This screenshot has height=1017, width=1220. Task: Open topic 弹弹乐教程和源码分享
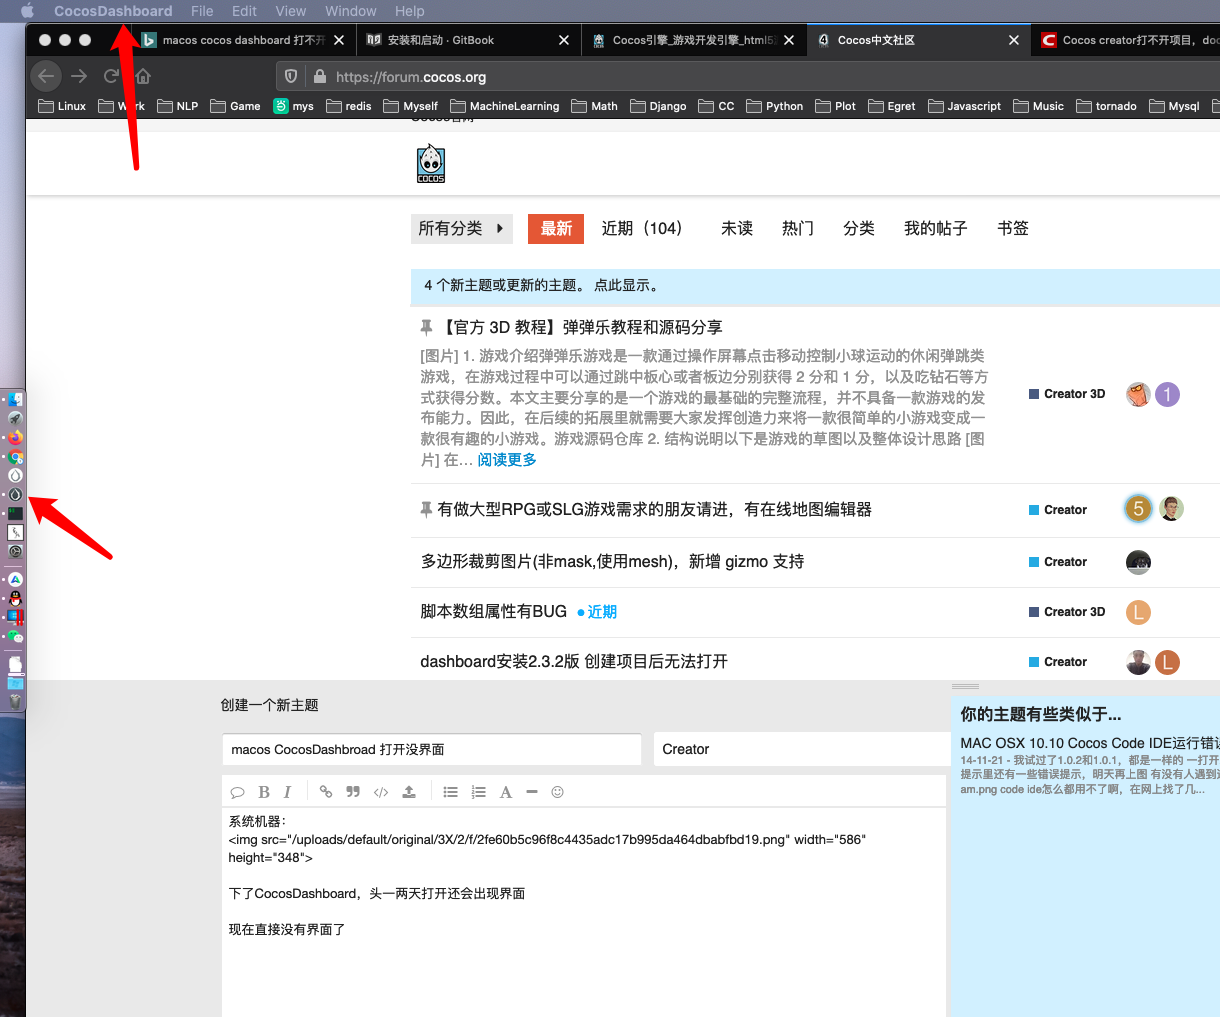[581, 327]
